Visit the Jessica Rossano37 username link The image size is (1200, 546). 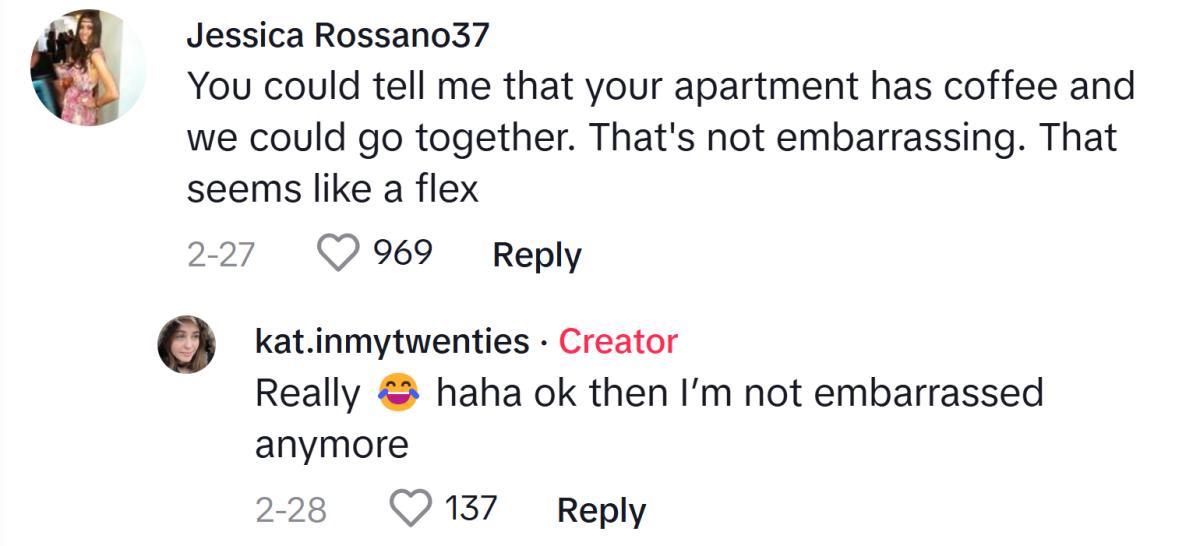(337, 36)
